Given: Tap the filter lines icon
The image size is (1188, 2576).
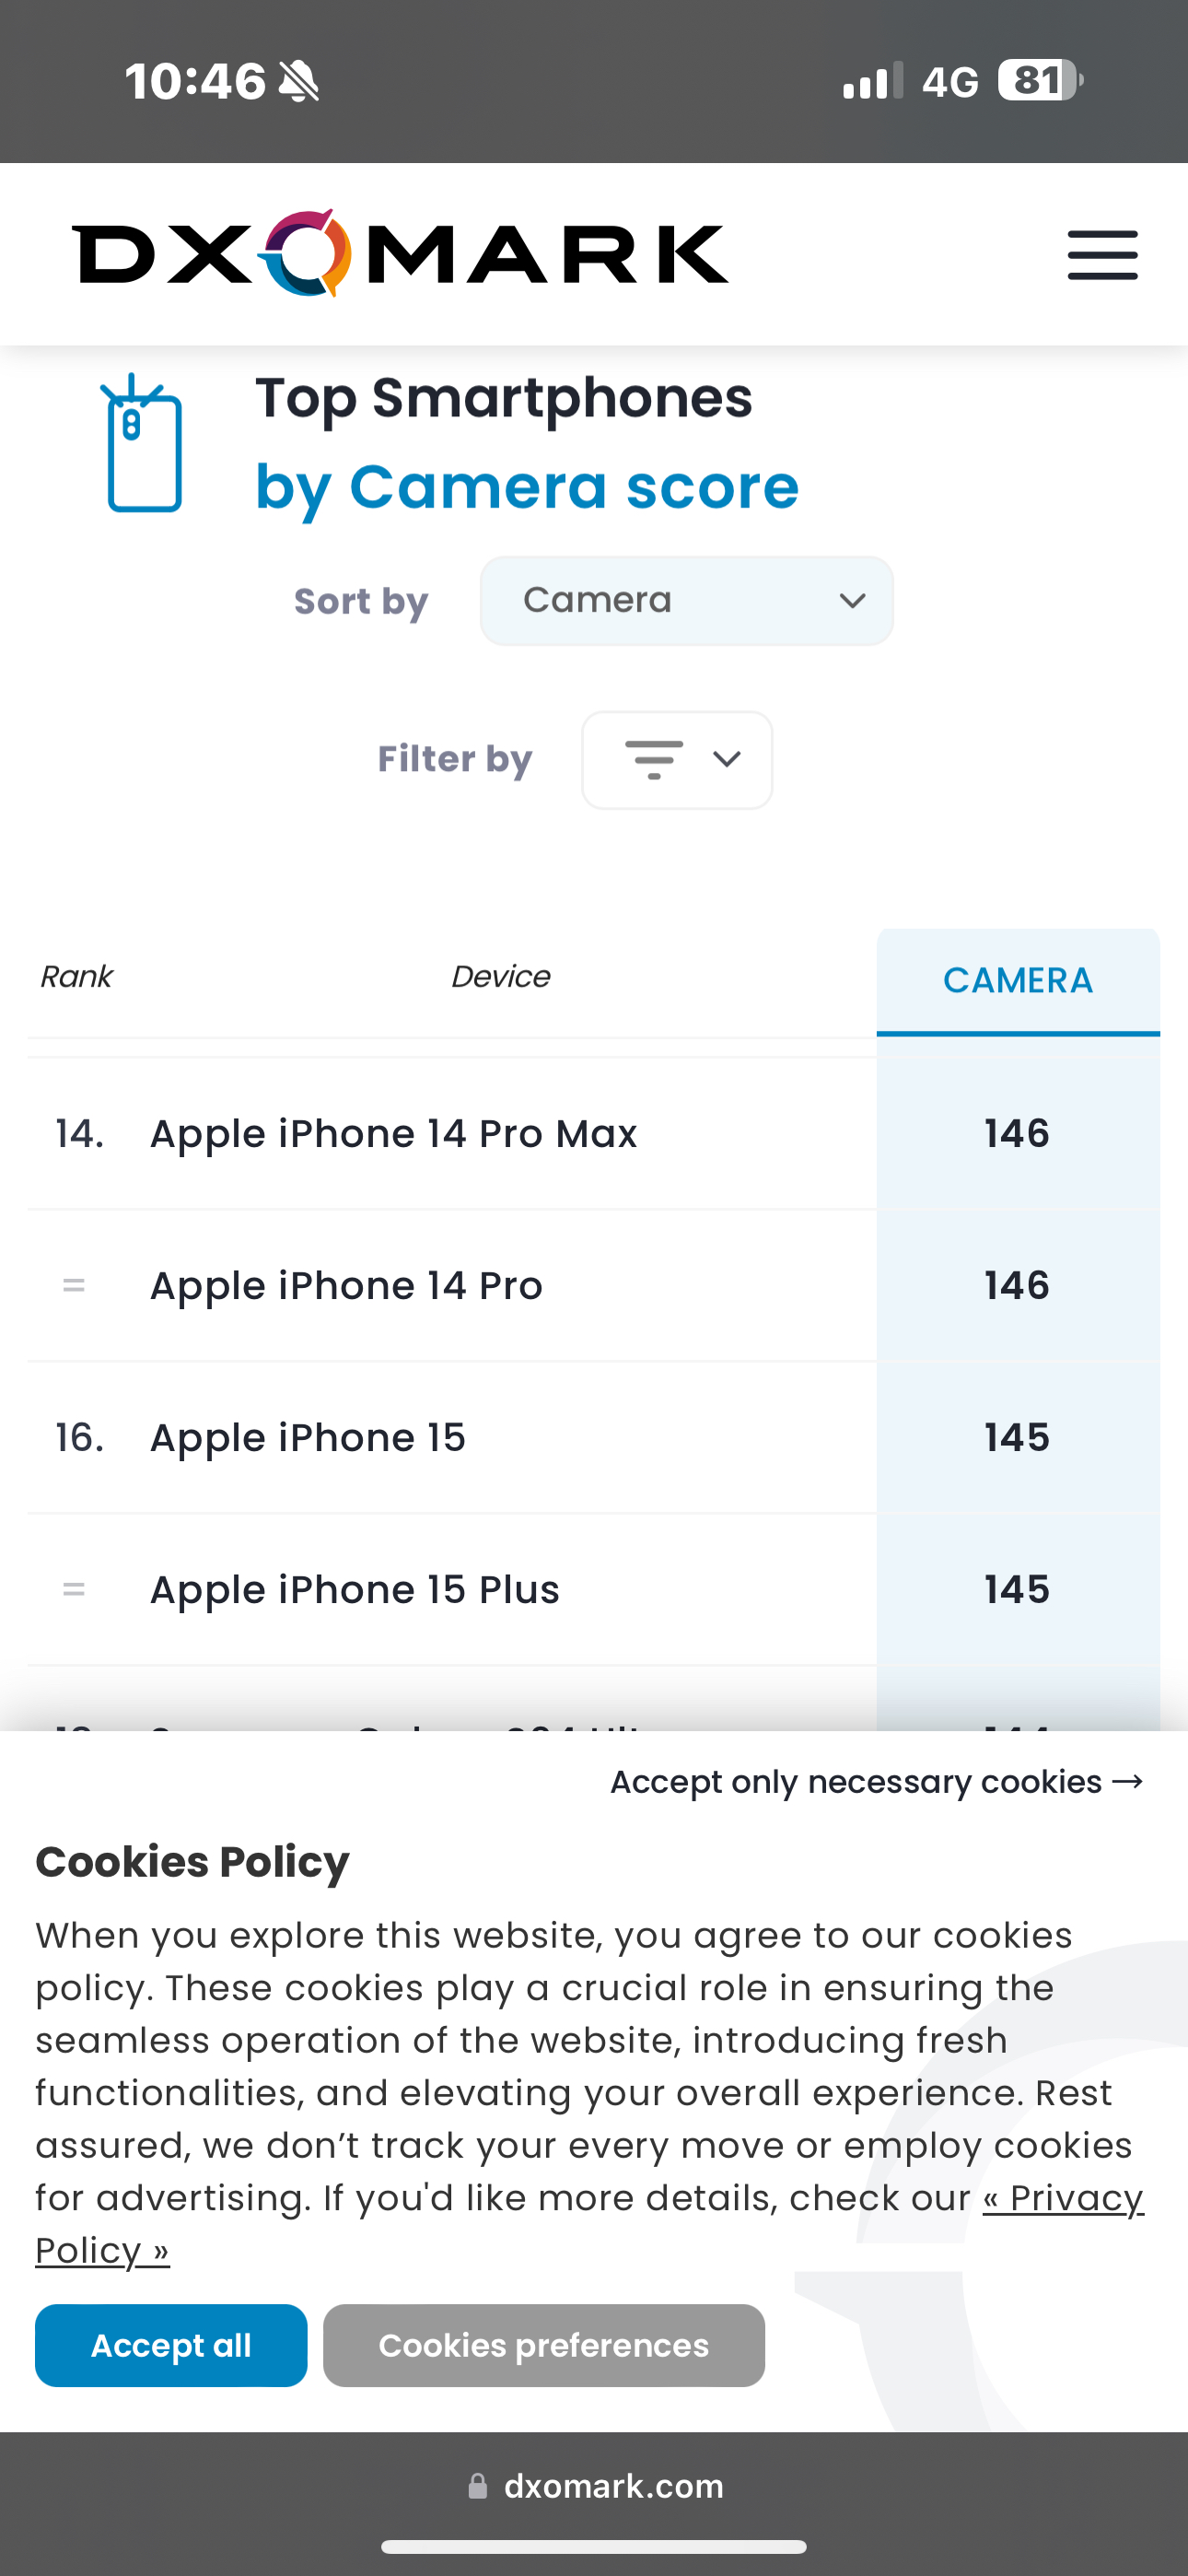Looking at the screenshot, I should point(654,760).
